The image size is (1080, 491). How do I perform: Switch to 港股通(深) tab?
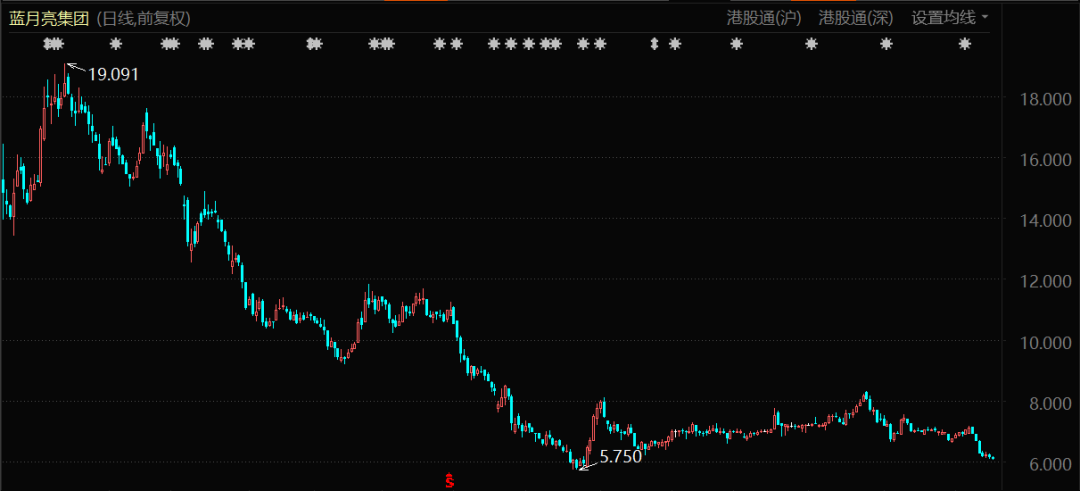856,18
